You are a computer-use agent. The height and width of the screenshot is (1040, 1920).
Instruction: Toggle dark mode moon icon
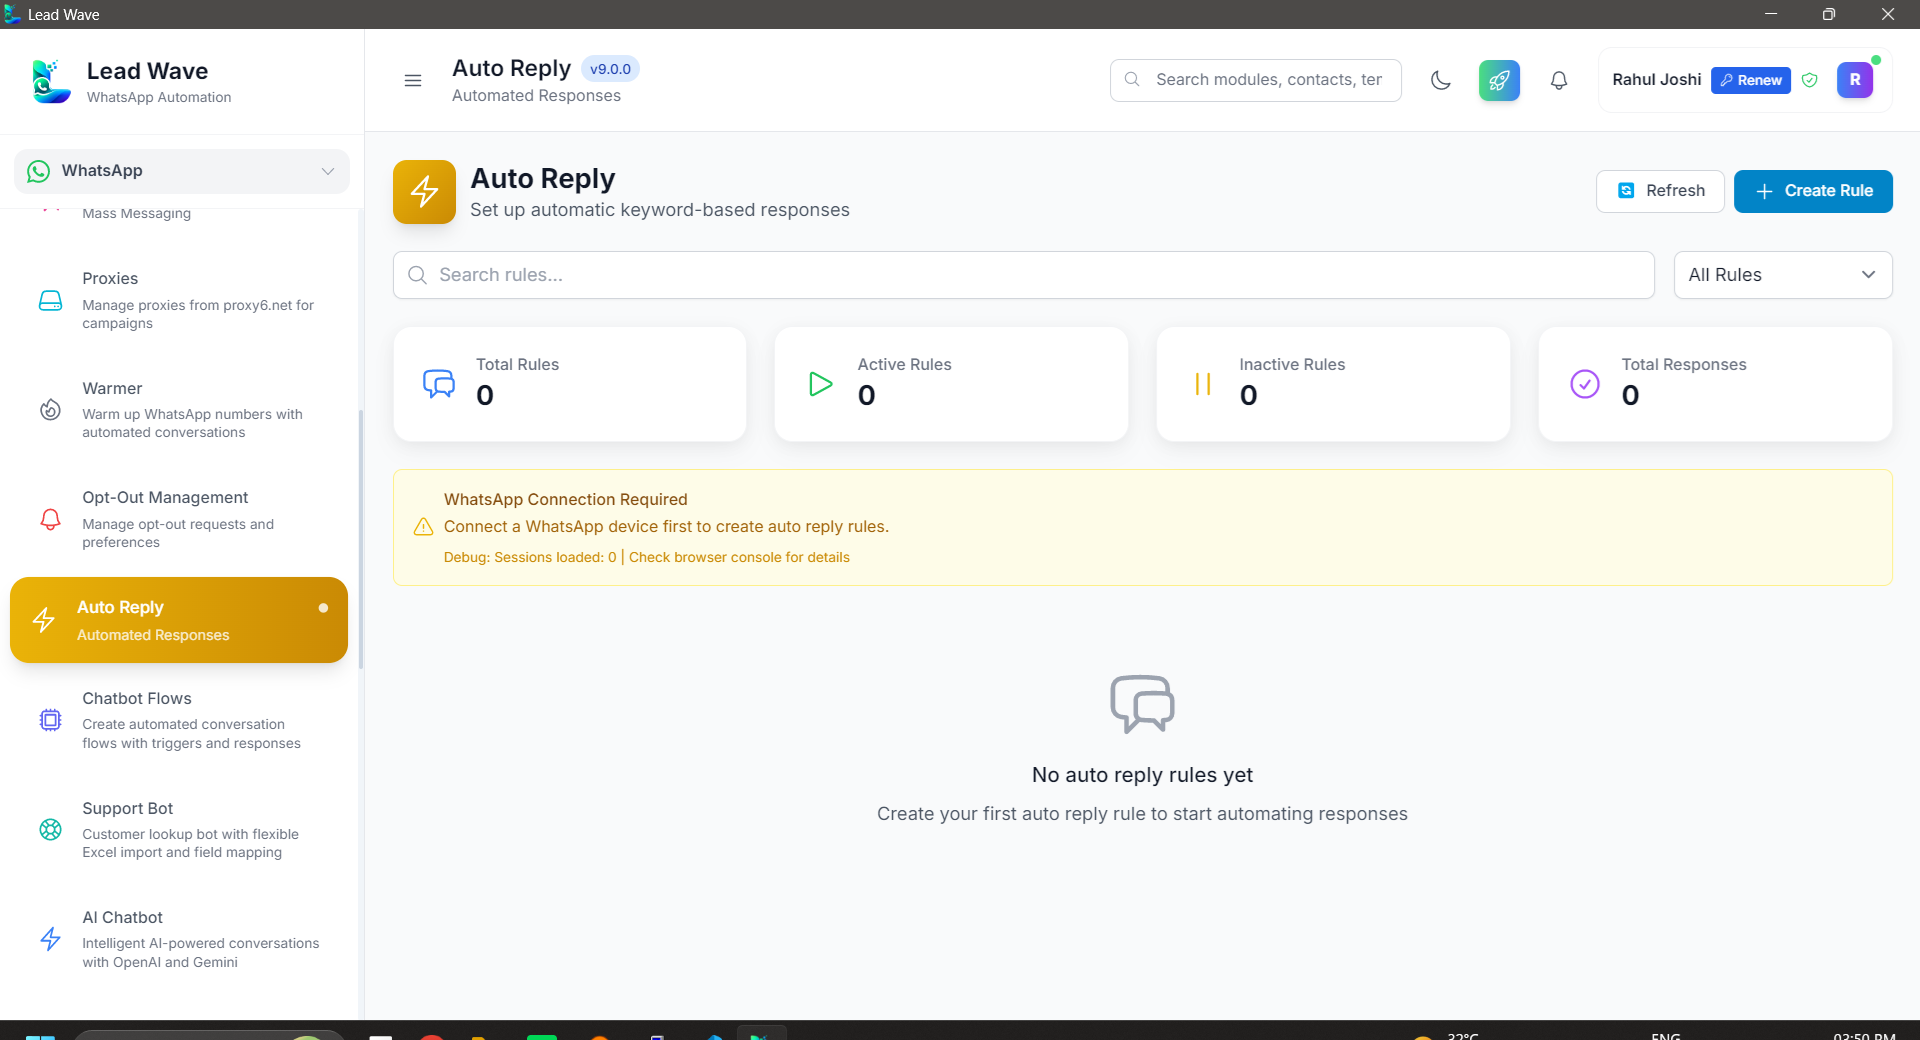pos(1441,80)
